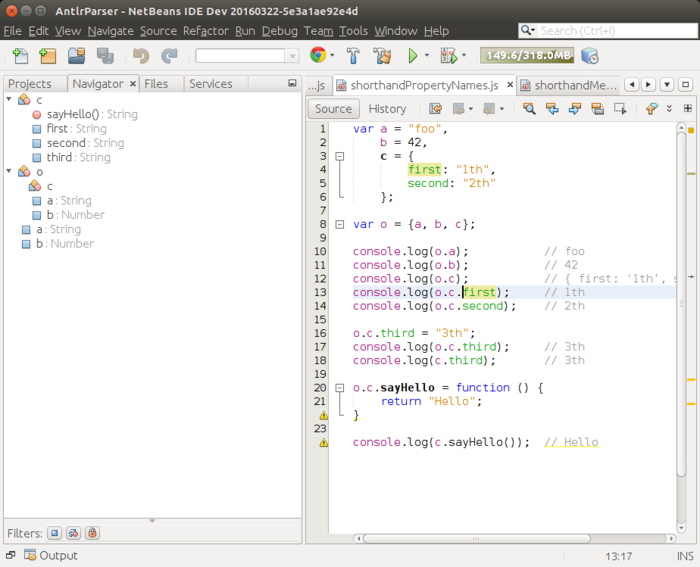Image resolution: width=700 pixels, height=567 pixels.
Task: Collapse the 'o' node in Navigator tree
Action: tap(10, 172)
